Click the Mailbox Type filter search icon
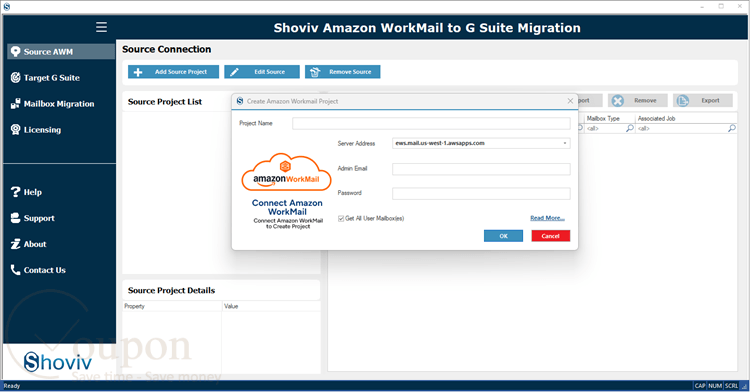The width and height of the screenshot is (750, 392). (629, 128)
